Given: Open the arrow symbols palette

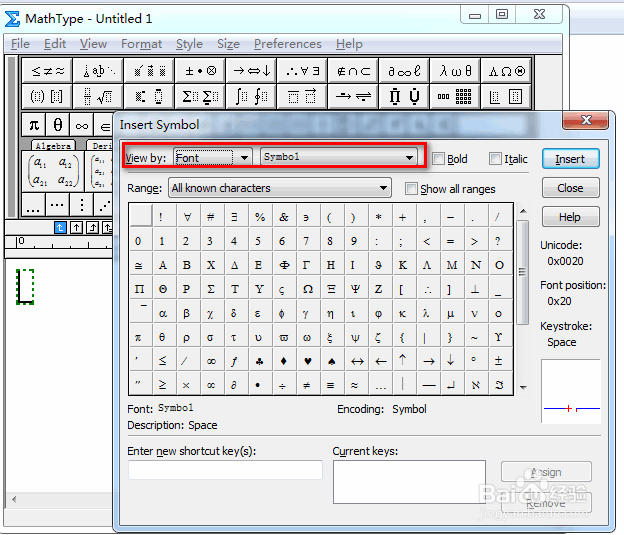Looking at the screenshot, I should 251,71.
